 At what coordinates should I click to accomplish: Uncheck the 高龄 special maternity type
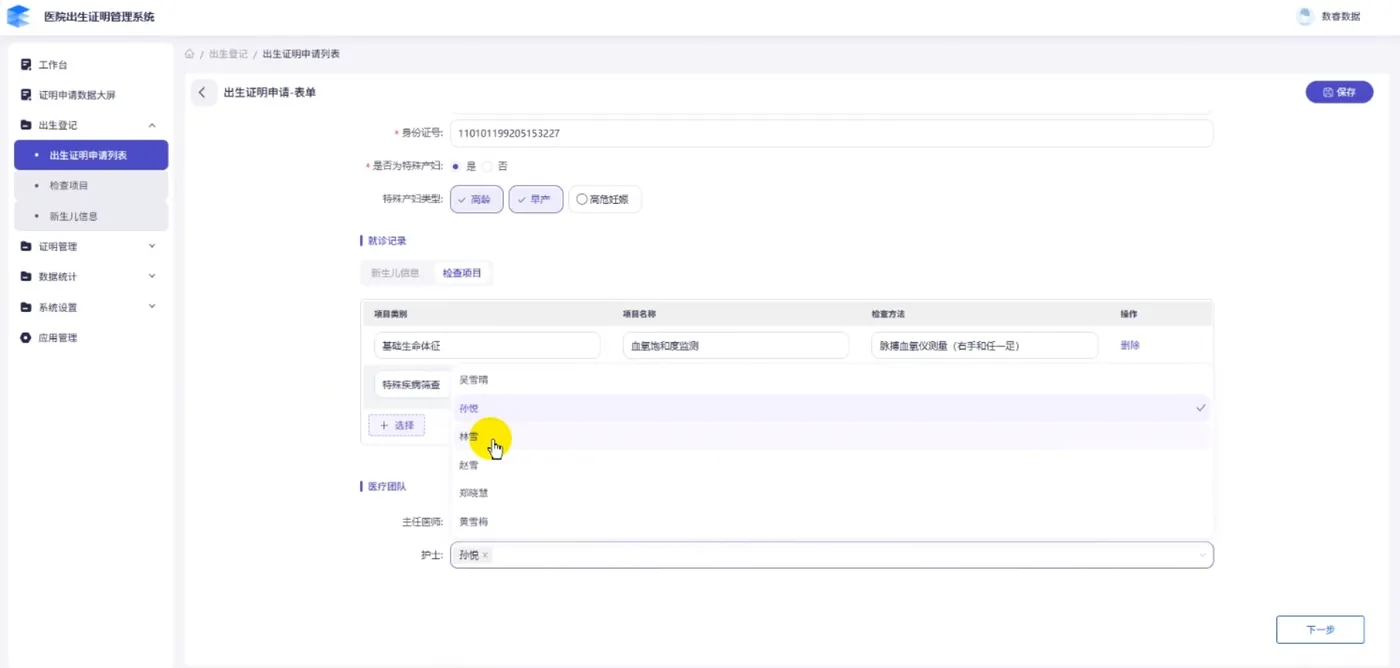tap(477, 199)
